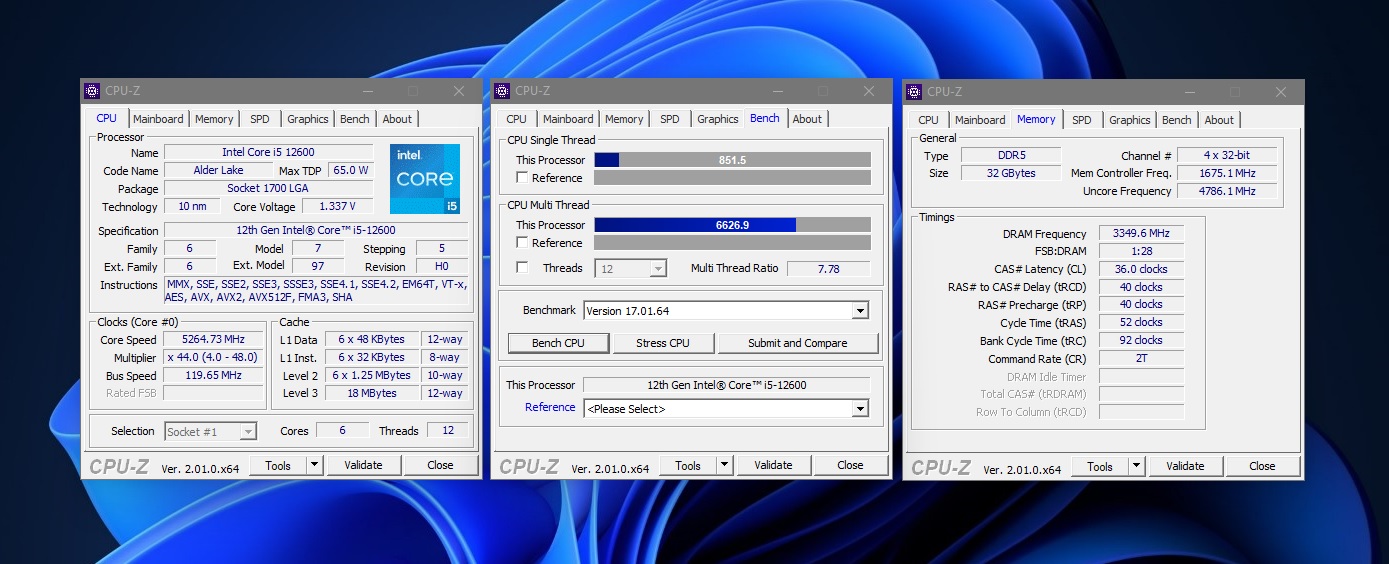
Task: Expand the Tools arrow in the benchmark window
Action: click(724, 465)
